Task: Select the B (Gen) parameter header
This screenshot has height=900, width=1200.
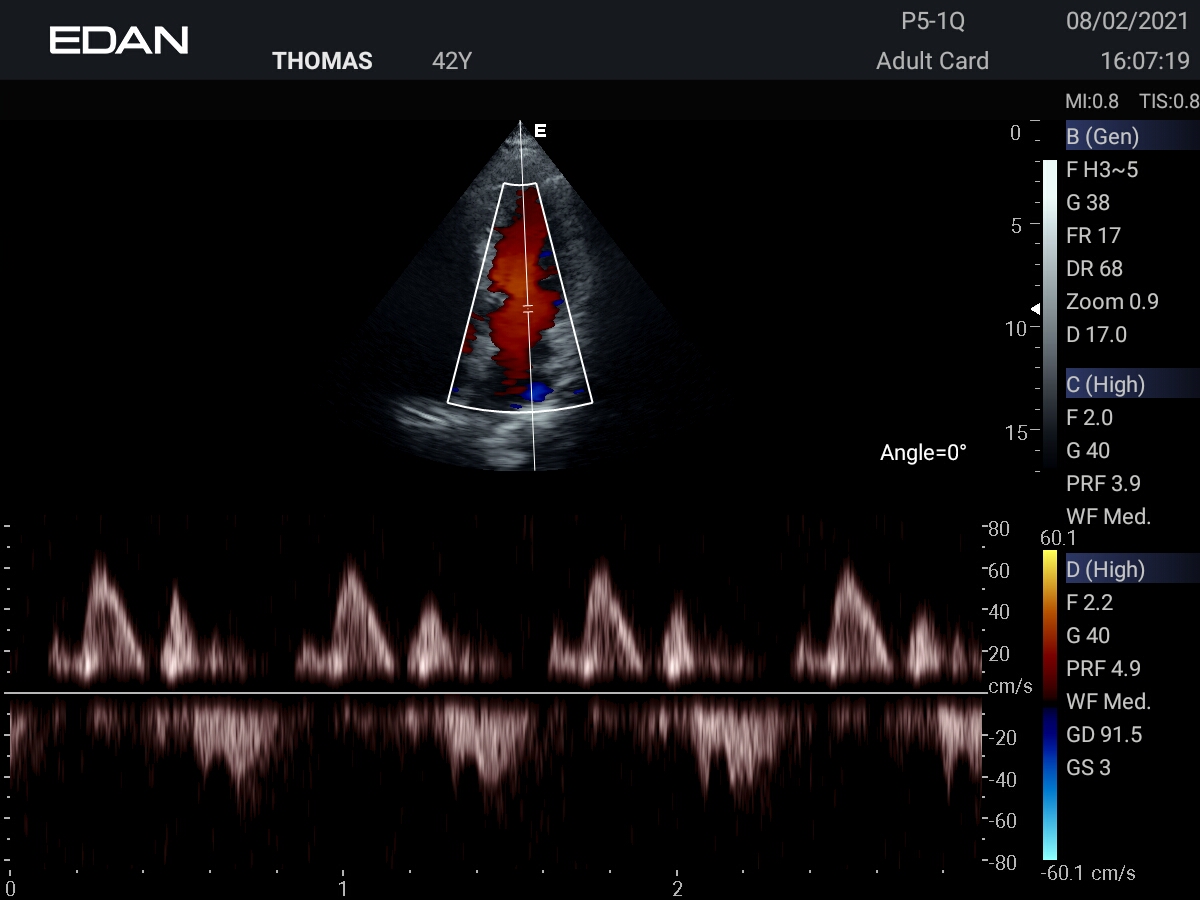Action: click(x=1103, y=137)
